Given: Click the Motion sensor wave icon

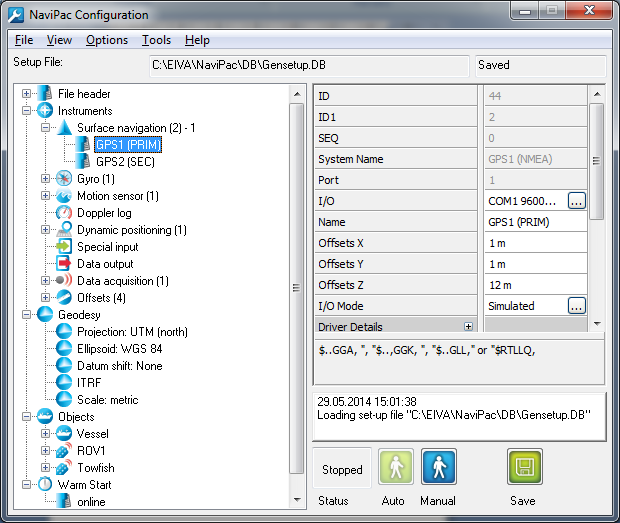Looking at the screenshot, I should pyautogui.click(x=64, y=196).
